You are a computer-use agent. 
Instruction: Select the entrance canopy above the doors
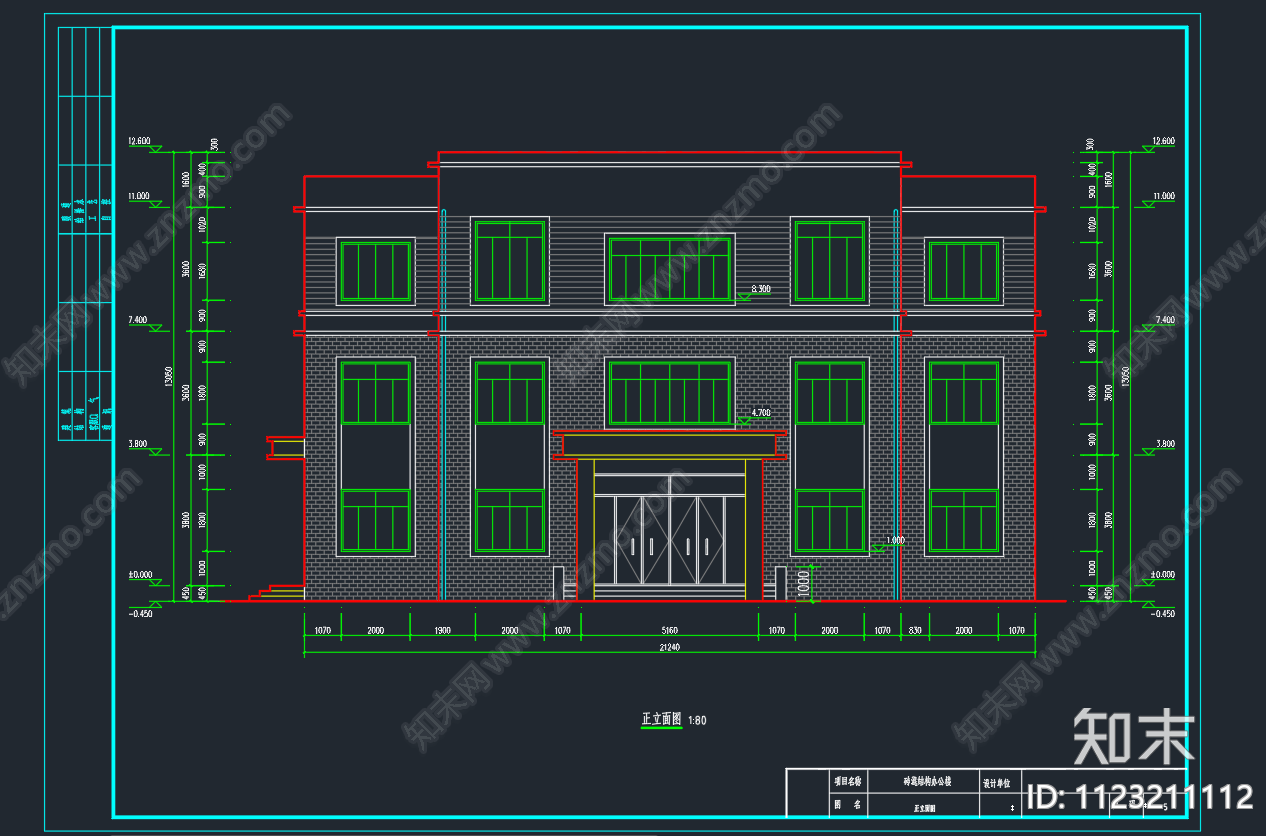[669, 445]
